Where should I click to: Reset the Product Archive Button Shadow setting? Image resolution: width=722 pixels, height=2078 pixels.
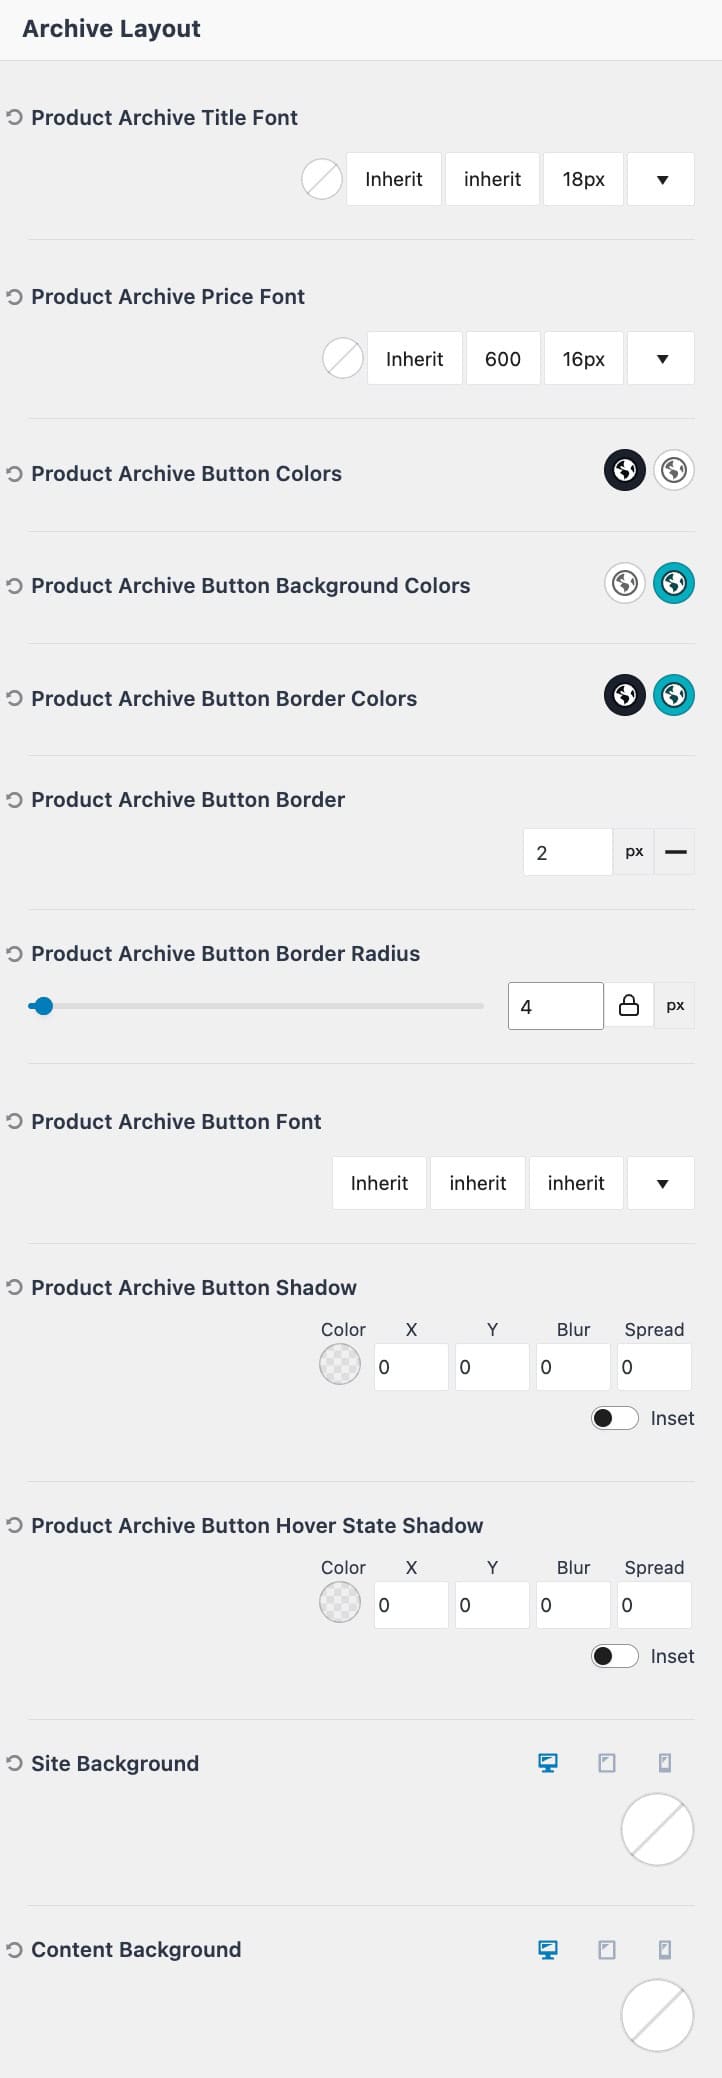14,1288
